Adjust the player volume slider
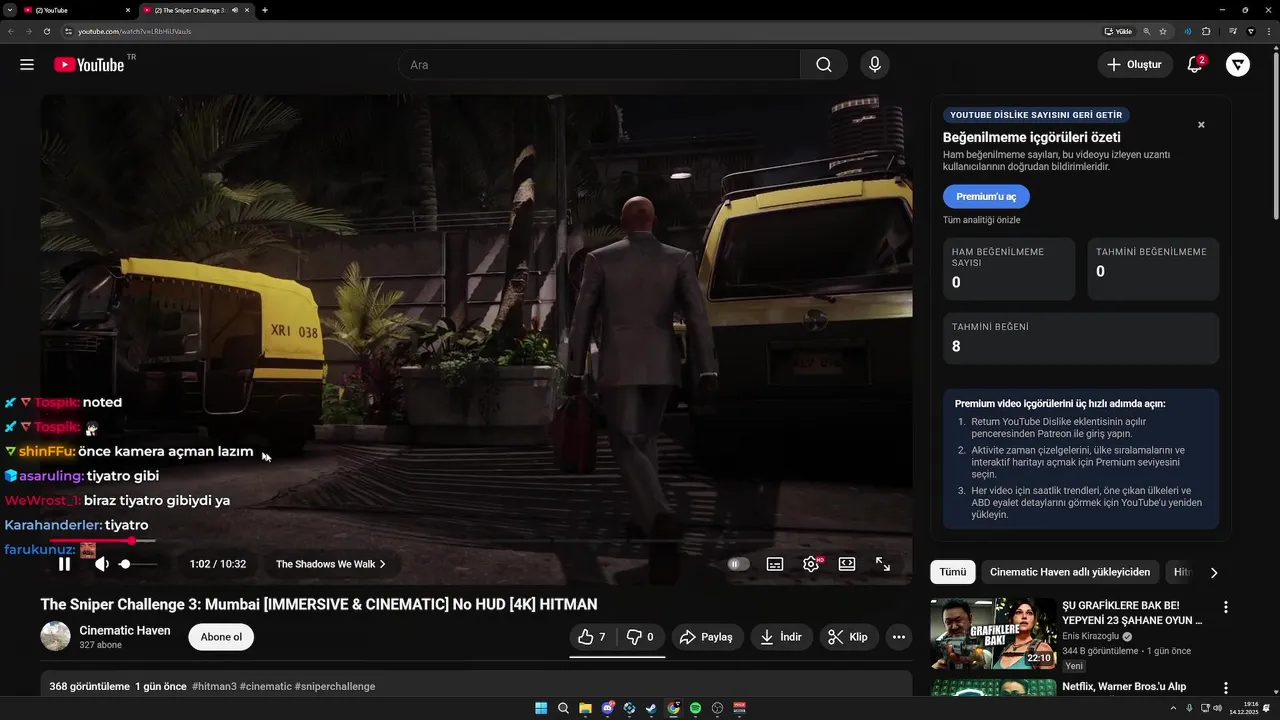The width and height of the screenshot is (1280, 720). [x=138, y=564]
